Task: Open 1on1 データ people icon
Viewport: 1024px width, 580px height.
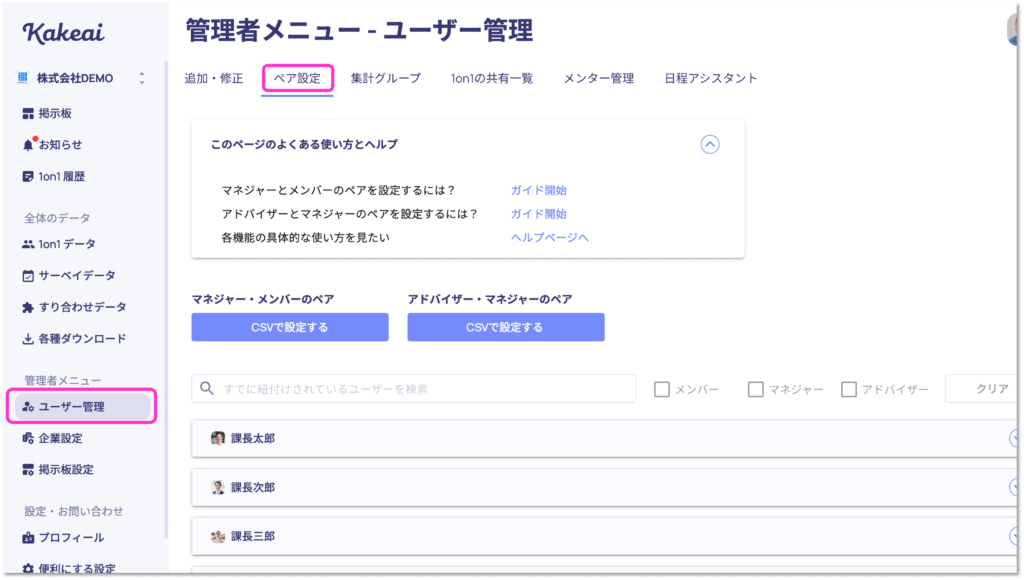Action: pyautogui.click(x=28, y=244)
